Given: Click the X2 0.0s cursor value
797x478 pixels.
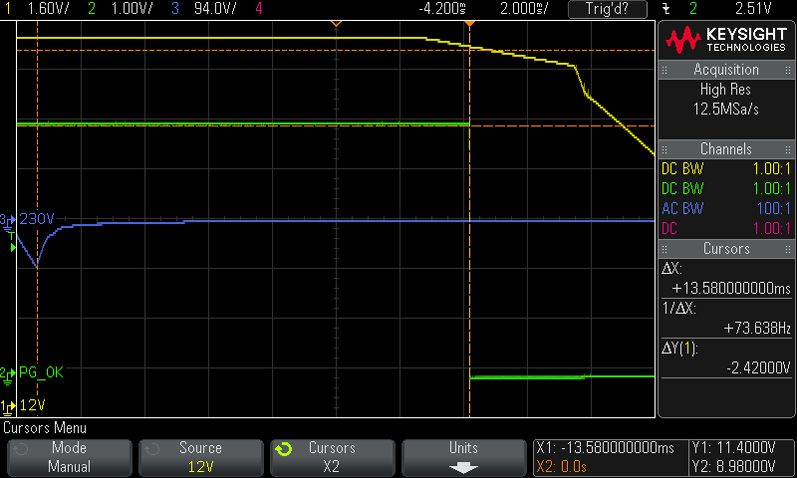Looking at the screenshot, I should [561, 467].
